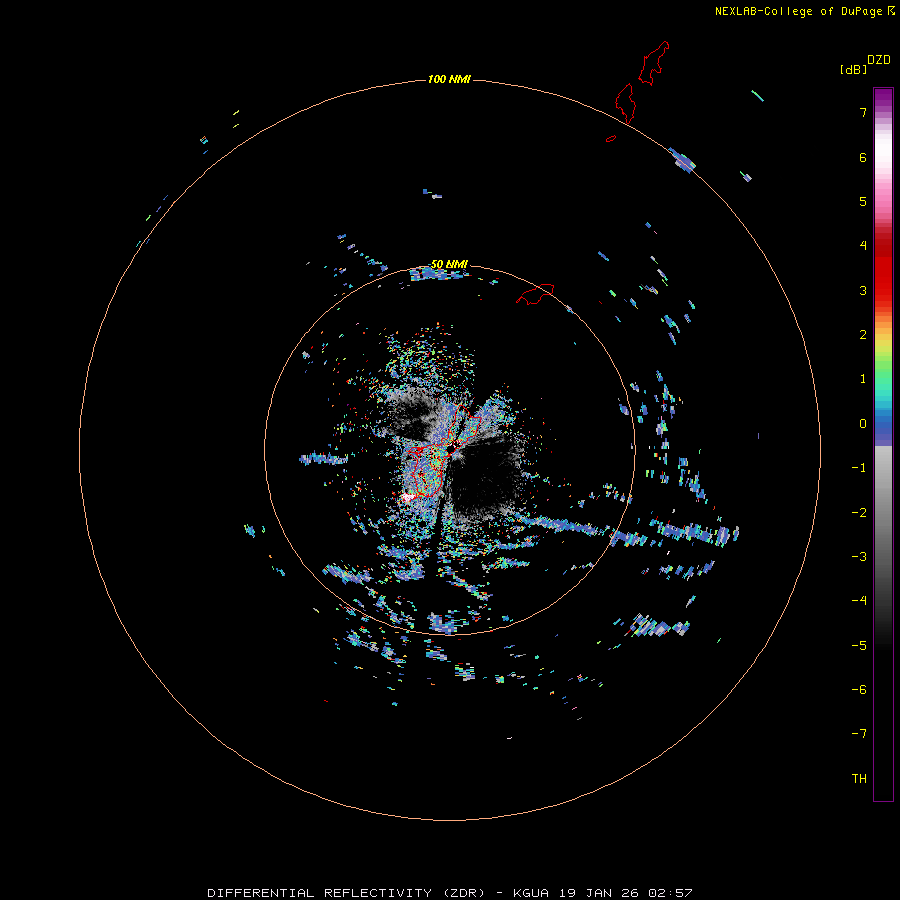Click the legend value 4
Screen dimensions: 900x900
point(863,246)
